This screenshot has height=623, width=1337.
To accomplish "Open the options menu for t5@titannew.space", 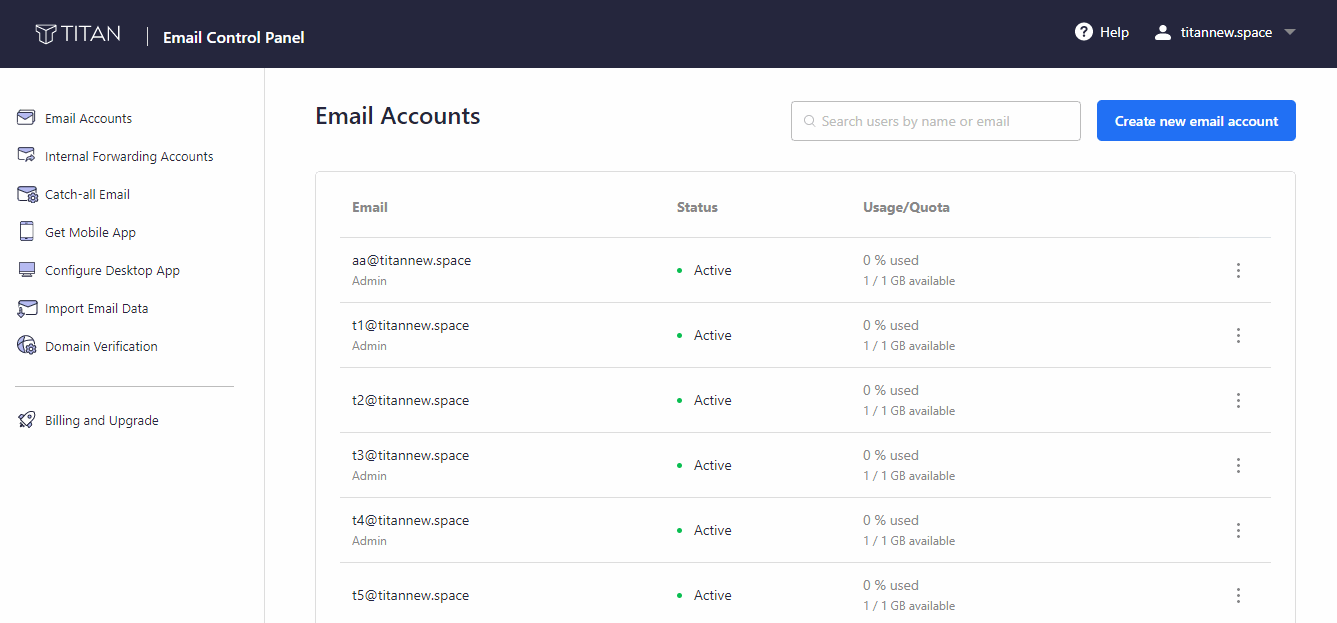I will click(1238, 595).
